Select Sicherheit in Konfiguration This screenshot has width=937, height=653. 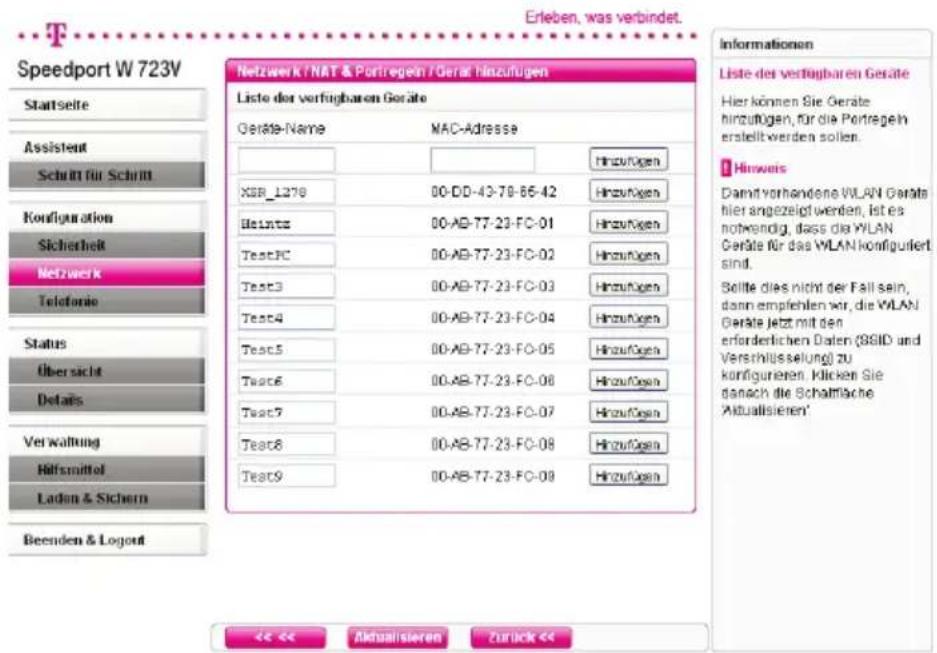(x=108, y=245)
